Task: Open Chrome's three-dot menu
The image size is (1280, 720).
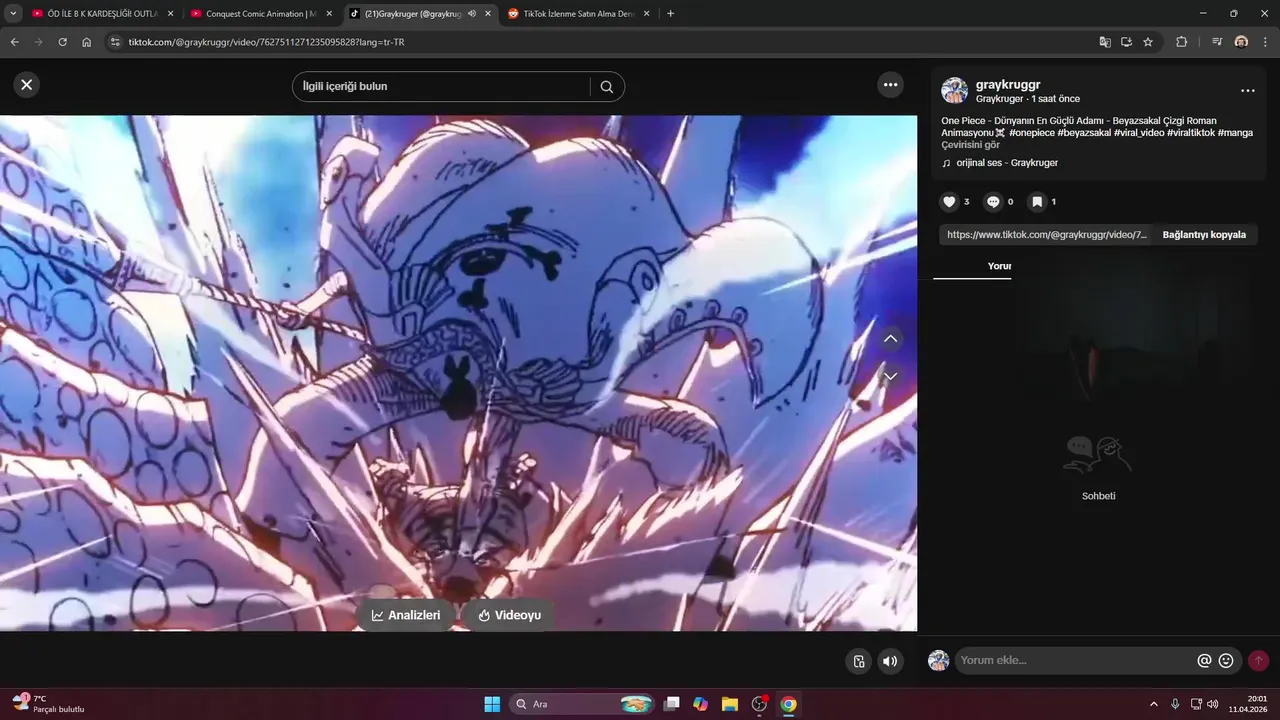Action: pos(1265,42)
